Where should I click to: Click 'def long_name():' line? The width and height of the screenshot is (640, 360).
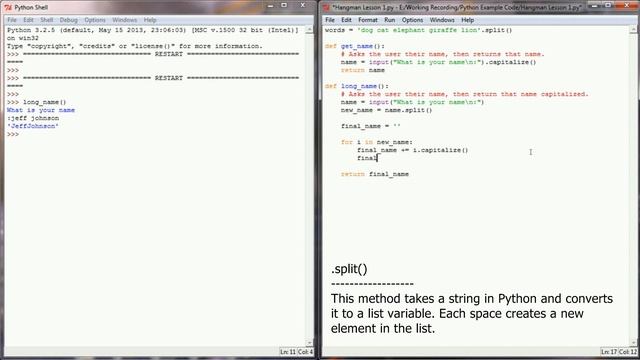(x=357, y=86)
